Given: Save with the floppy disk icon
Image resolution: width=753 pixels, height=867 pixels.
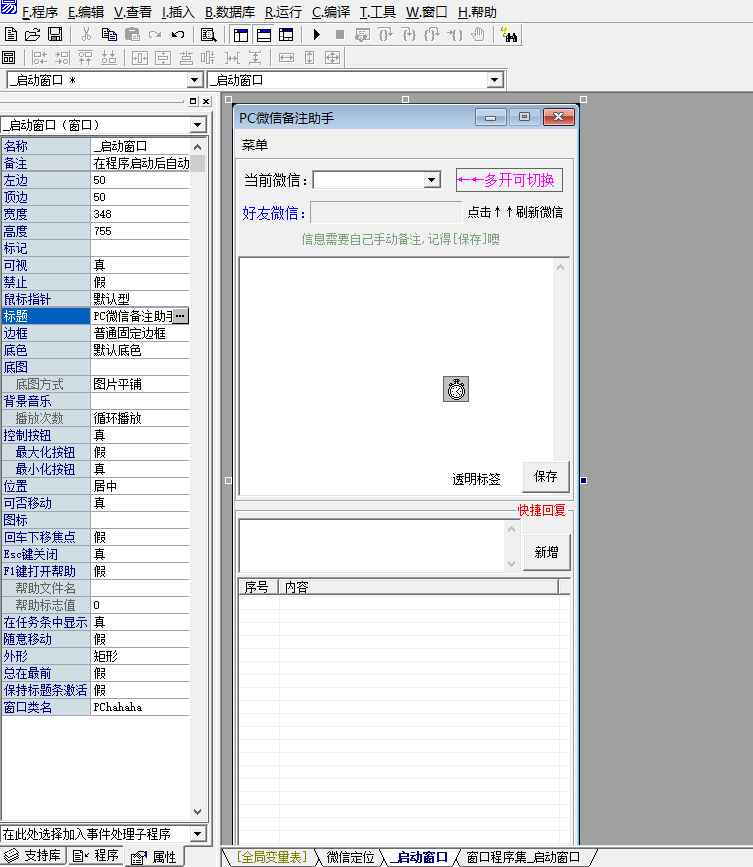Looking at the screenshot, I should click(55, 34).
